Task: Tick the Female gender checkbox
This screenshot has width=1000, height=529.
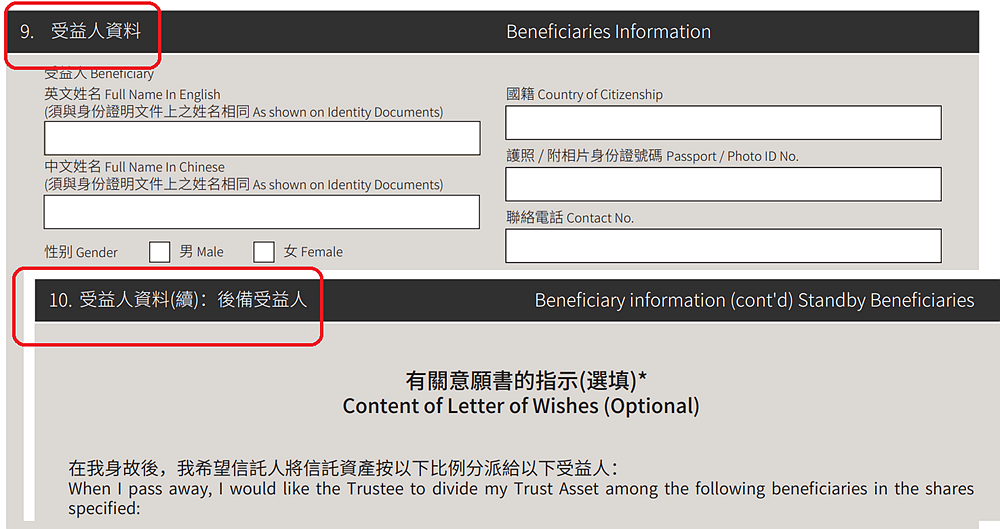Action: click(264, 252)
